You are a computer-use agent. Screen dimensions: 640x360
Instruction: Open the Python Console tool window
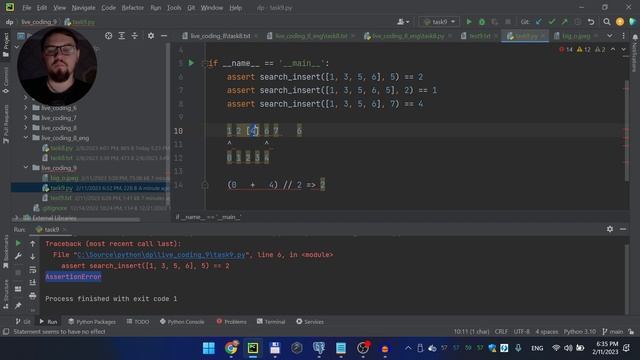pyautogui.click(x=182, y=322)
